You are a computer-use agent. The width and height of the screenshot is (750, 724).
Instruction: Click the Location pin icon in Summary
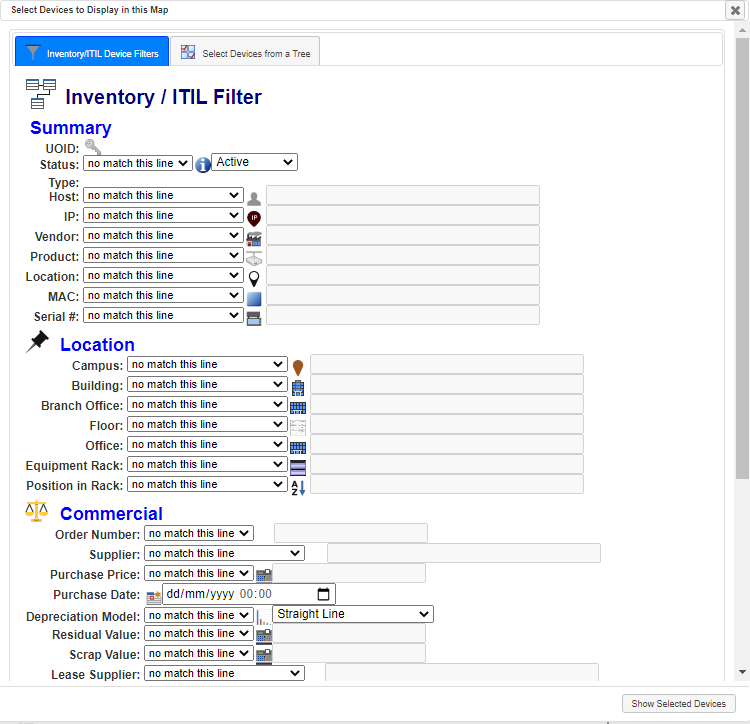(254, 278)
